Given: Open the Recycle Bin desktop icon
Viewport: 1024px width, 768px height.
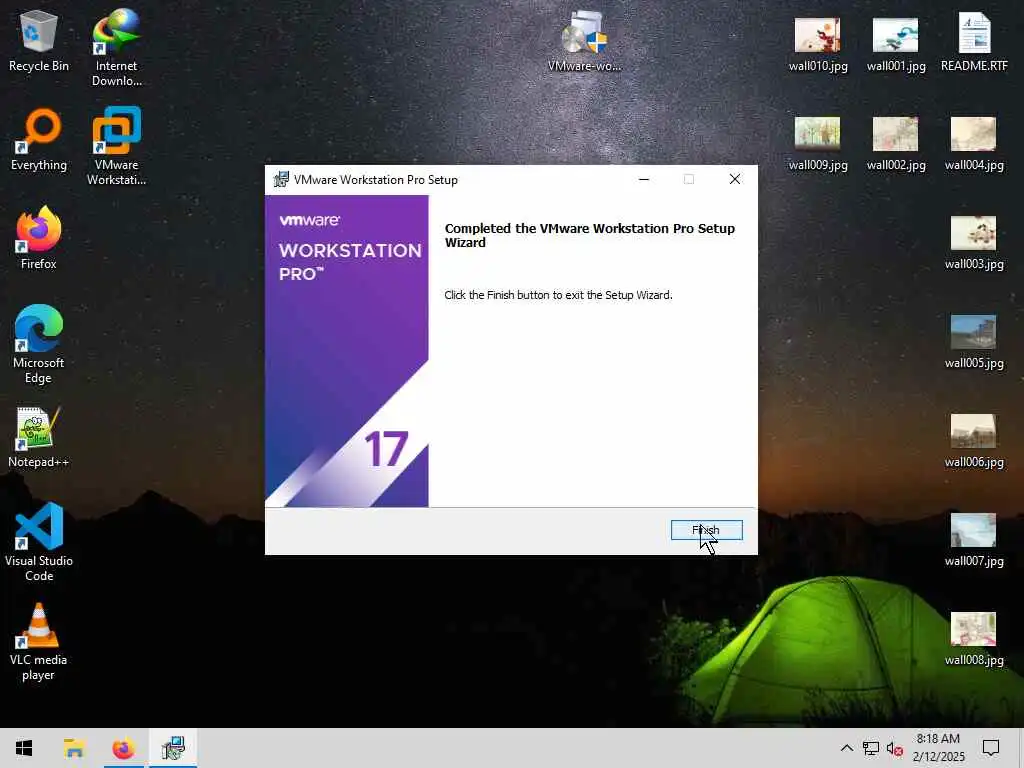Looking at the screenshot, I should click(x=39, y=41).
